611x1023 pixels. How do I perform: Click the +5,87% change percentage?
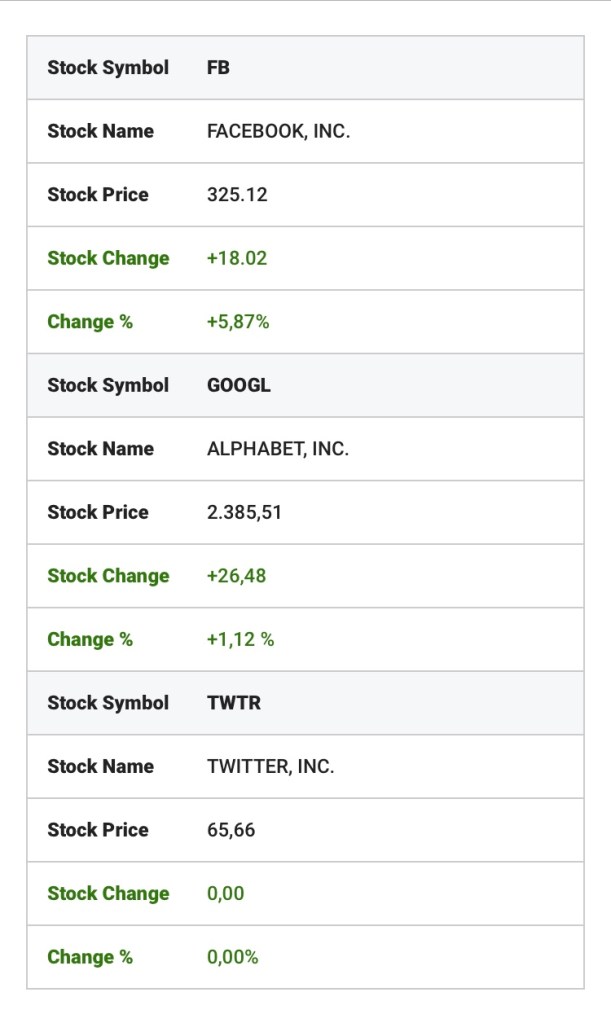[x=238, y=322]
